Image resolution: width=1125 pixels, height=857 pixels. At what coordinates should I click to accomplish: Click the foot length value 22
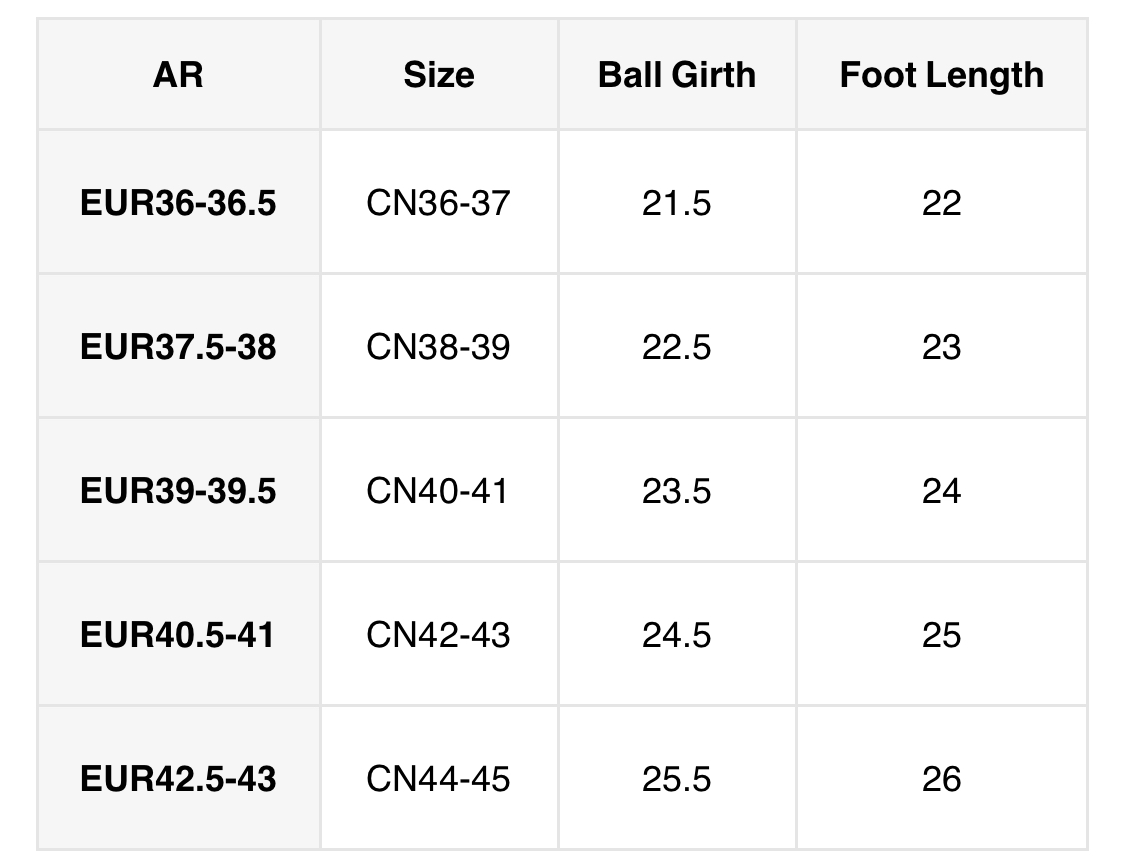pos(941,203)
